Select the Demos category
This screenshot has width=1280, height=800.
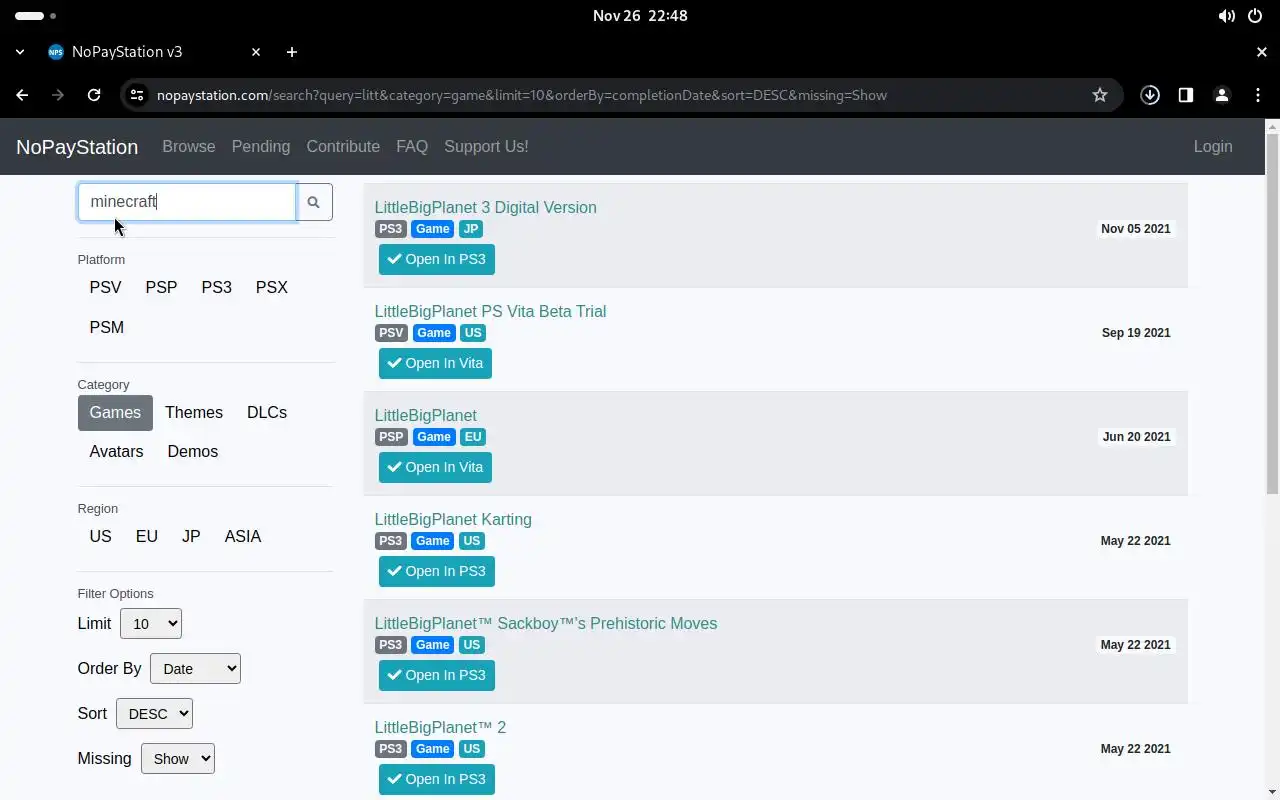click(193, 452)
